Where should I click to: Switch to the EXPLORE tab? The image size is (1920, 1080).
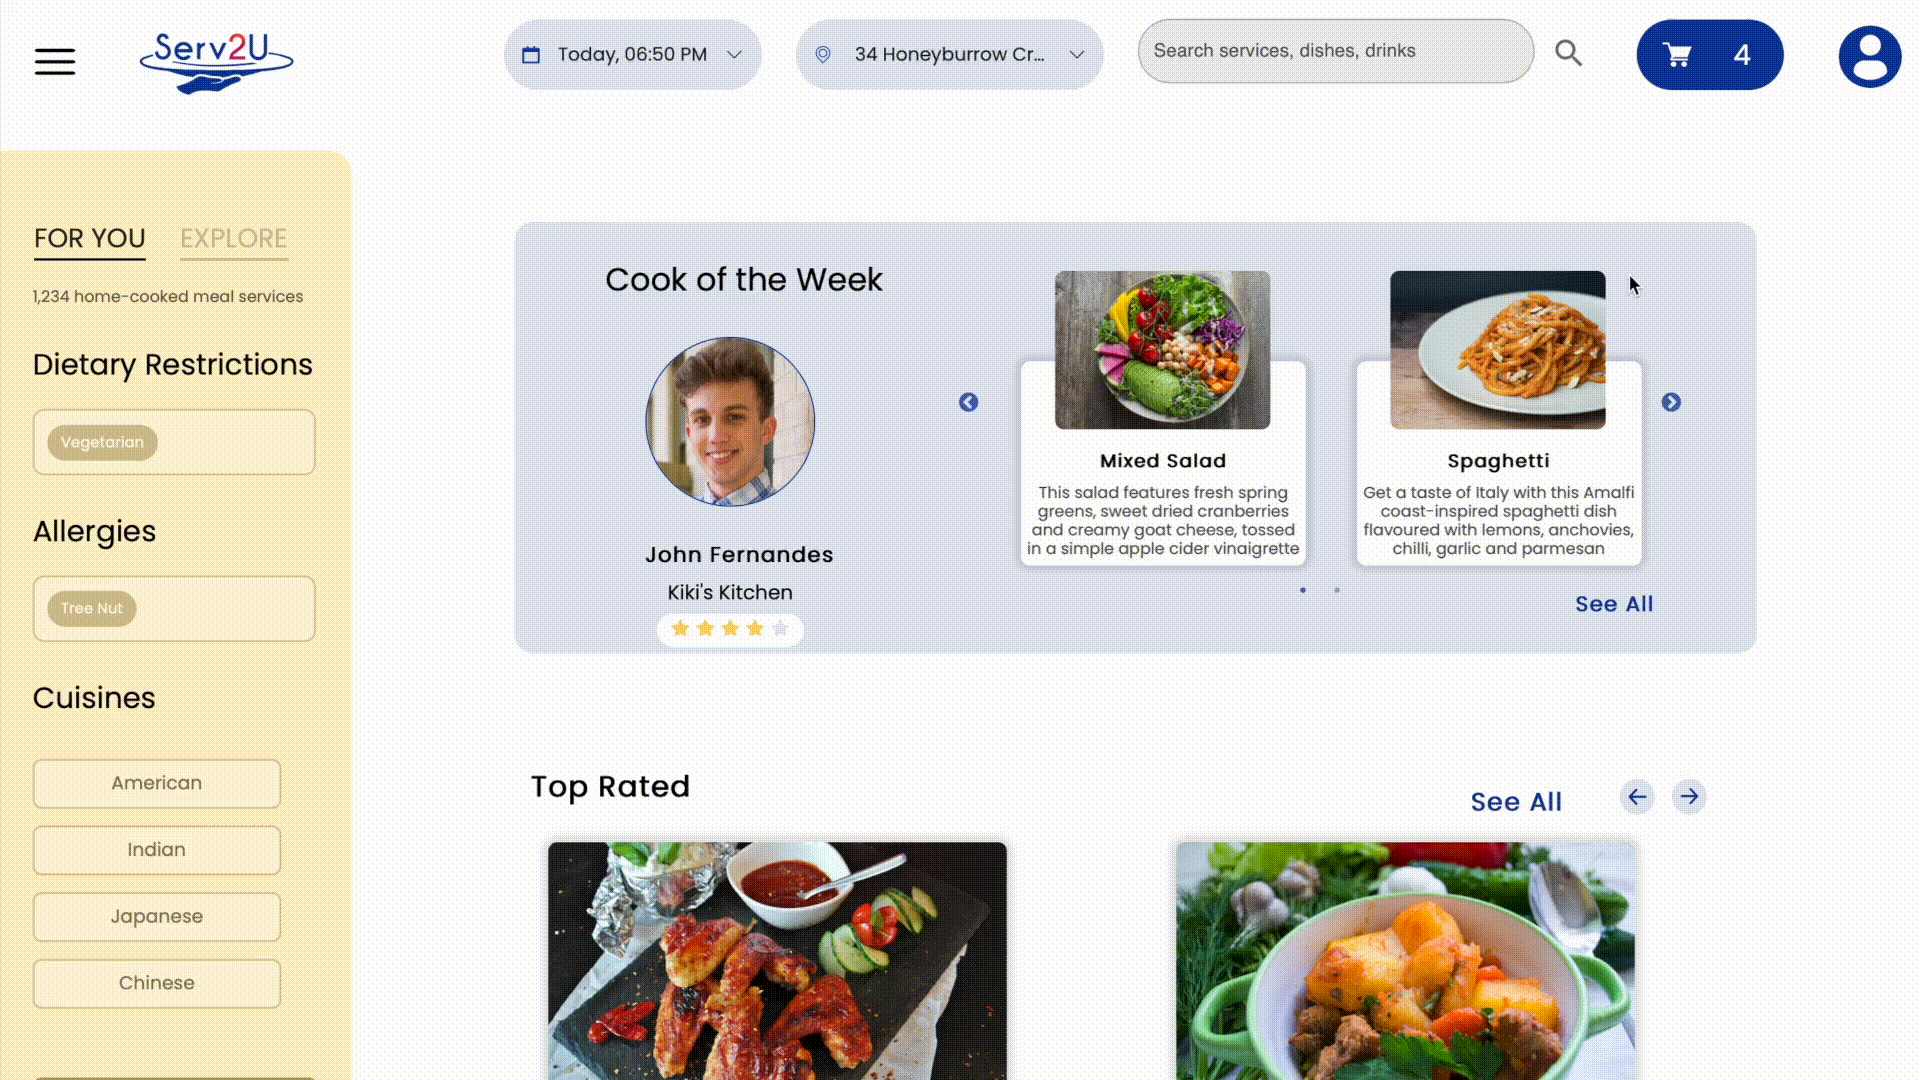pyautogui.click(x=233, y=239)
